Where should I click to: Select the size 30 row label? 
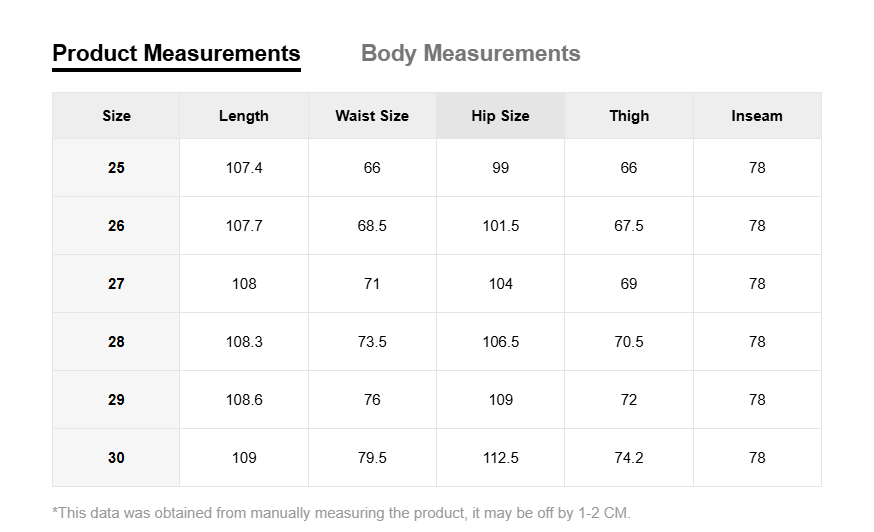pyautogui.click(x=116, y=458)
